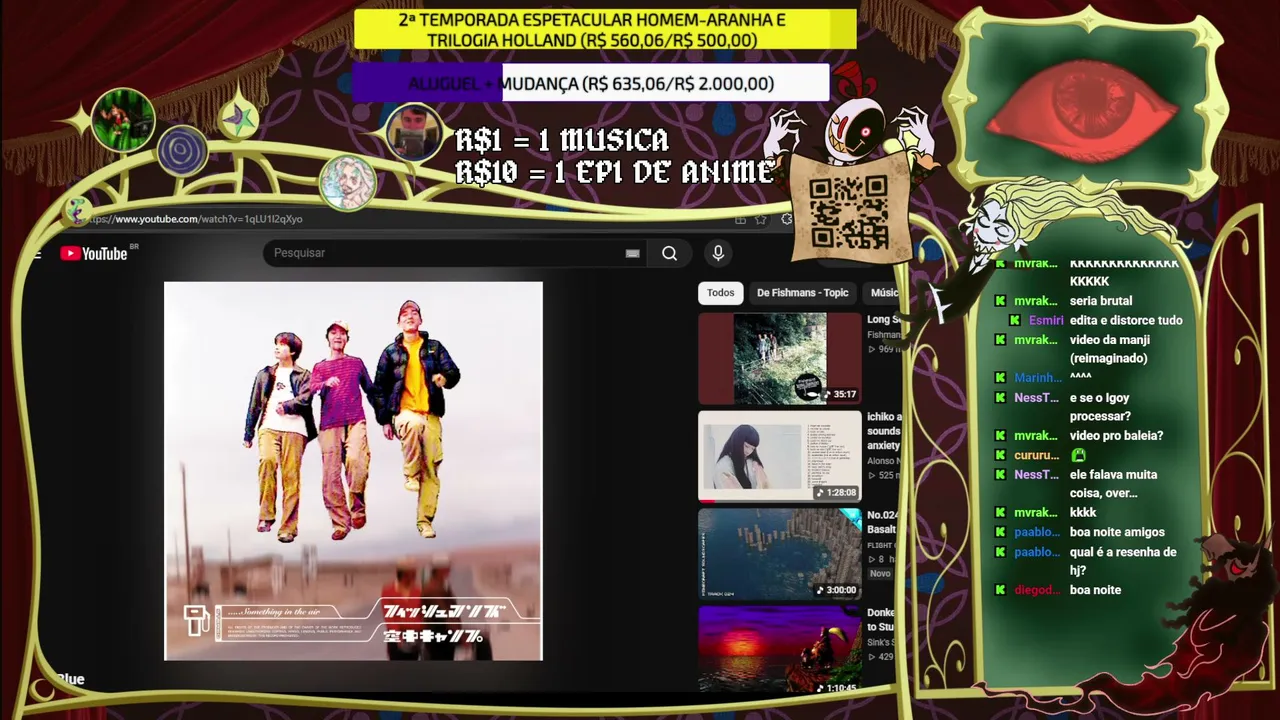Click chat message 'video da manji (reimaginado)'
Screen dimensions: 1280x720
click(1109, 349)
